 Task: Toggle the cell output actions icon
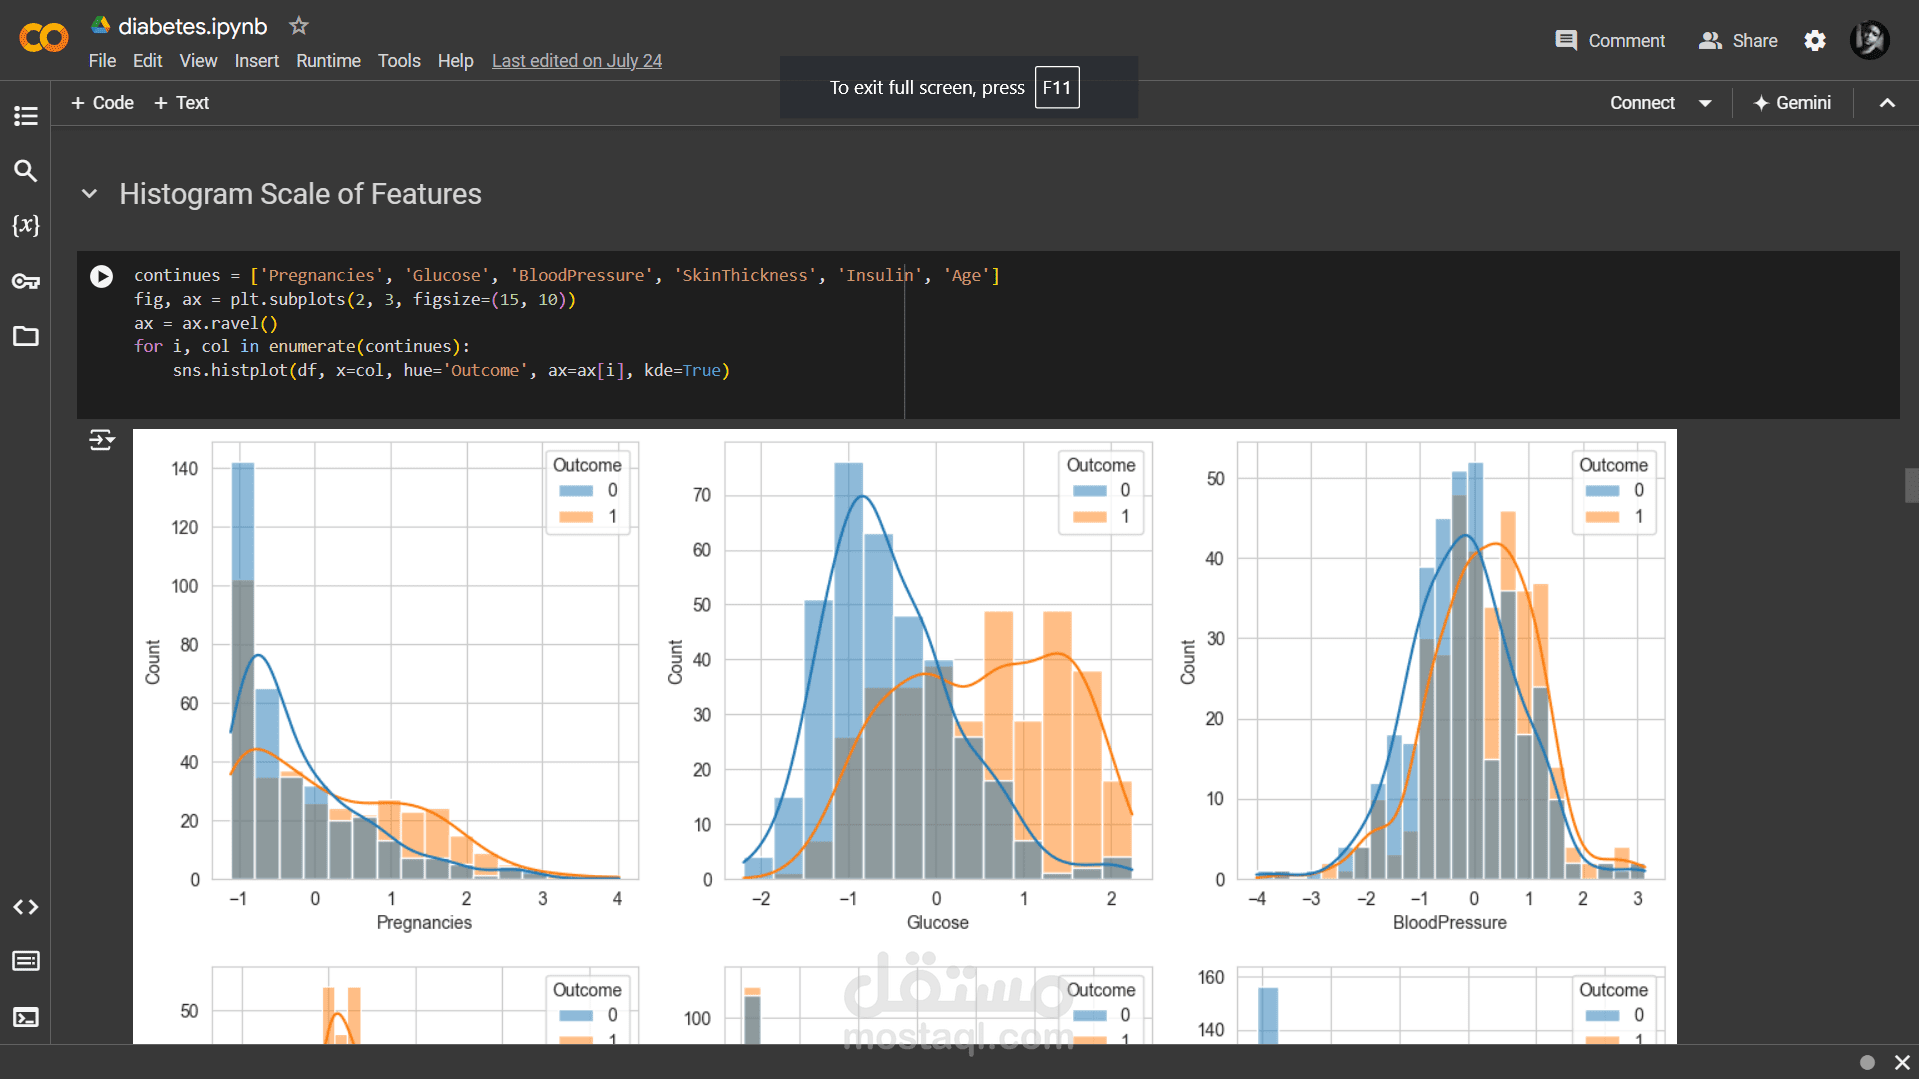coord(102,440)
